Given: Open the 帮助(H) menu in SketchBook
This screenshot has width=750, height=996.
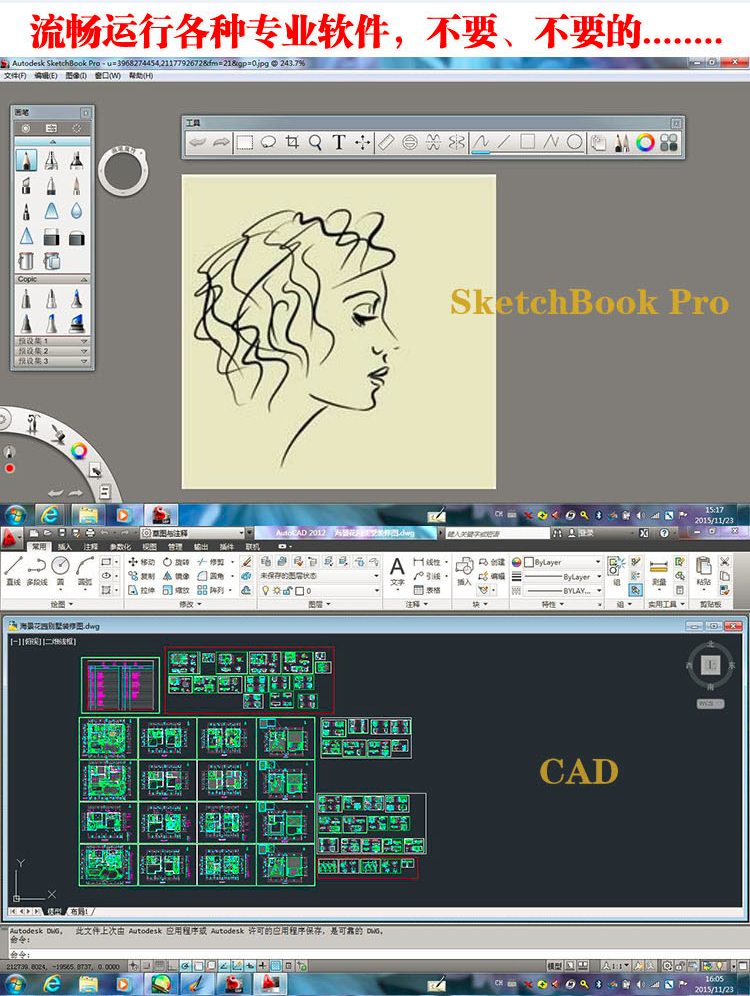Looking at the screenshot, I should click(141, 76).
